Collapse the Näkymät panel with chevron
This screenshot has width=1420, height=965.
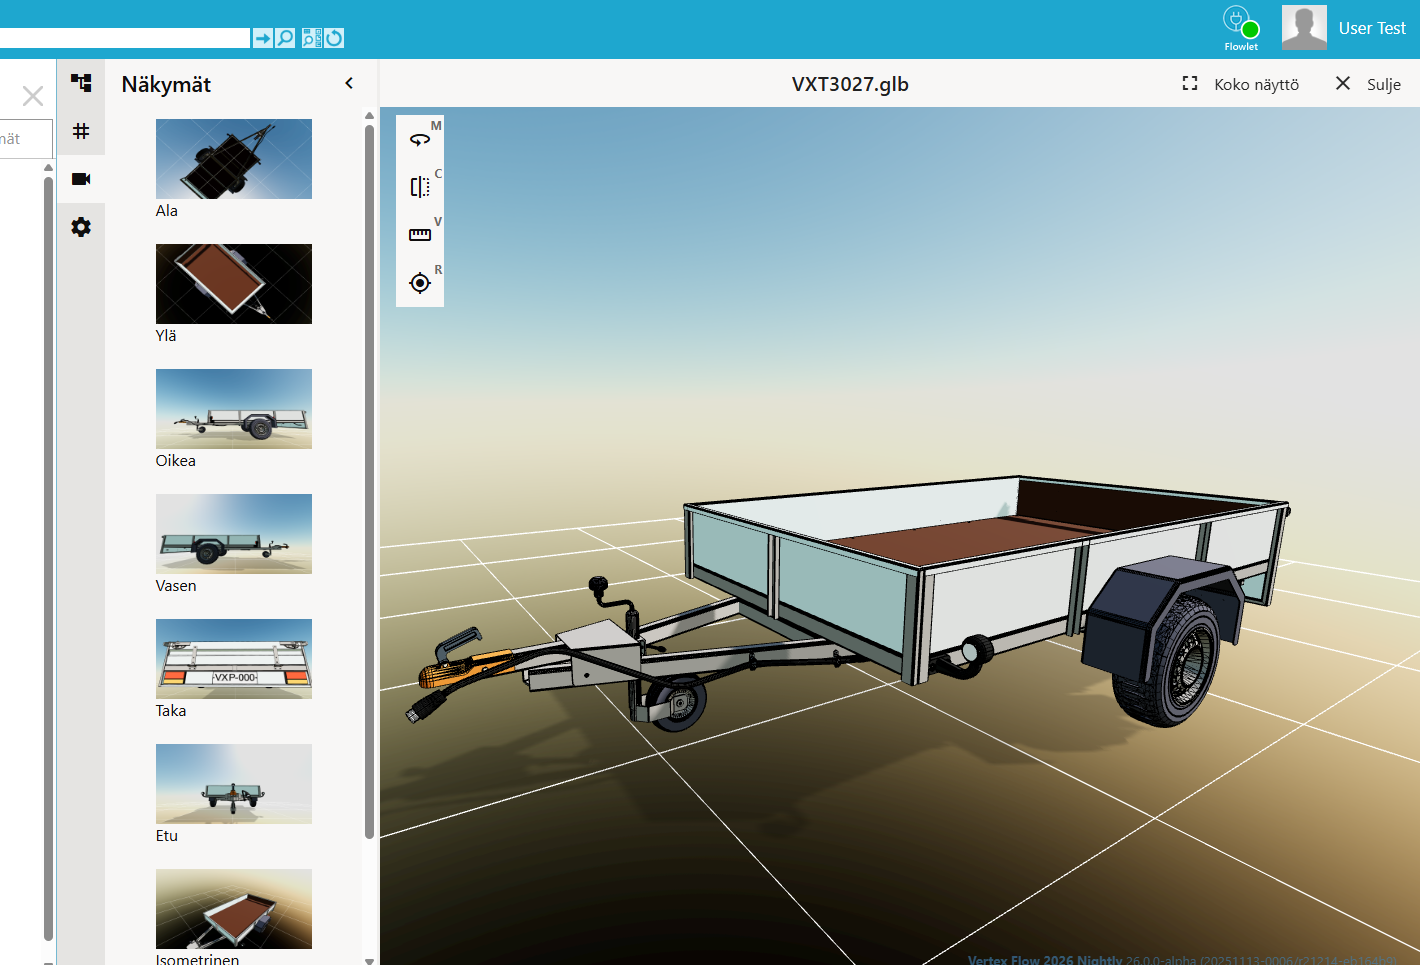(x=349, y=84)
